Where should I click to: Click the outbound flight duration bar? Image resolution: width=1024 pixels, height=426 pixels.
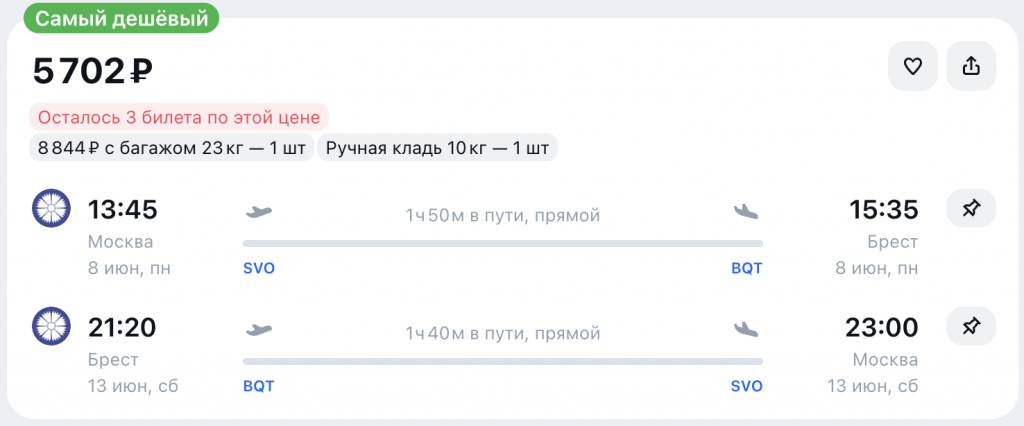[502, 243]
